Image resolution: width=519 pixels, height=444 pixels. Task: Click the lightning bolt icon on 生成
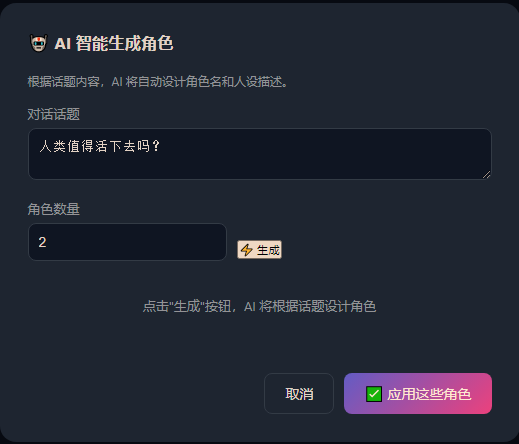point(247,250)
